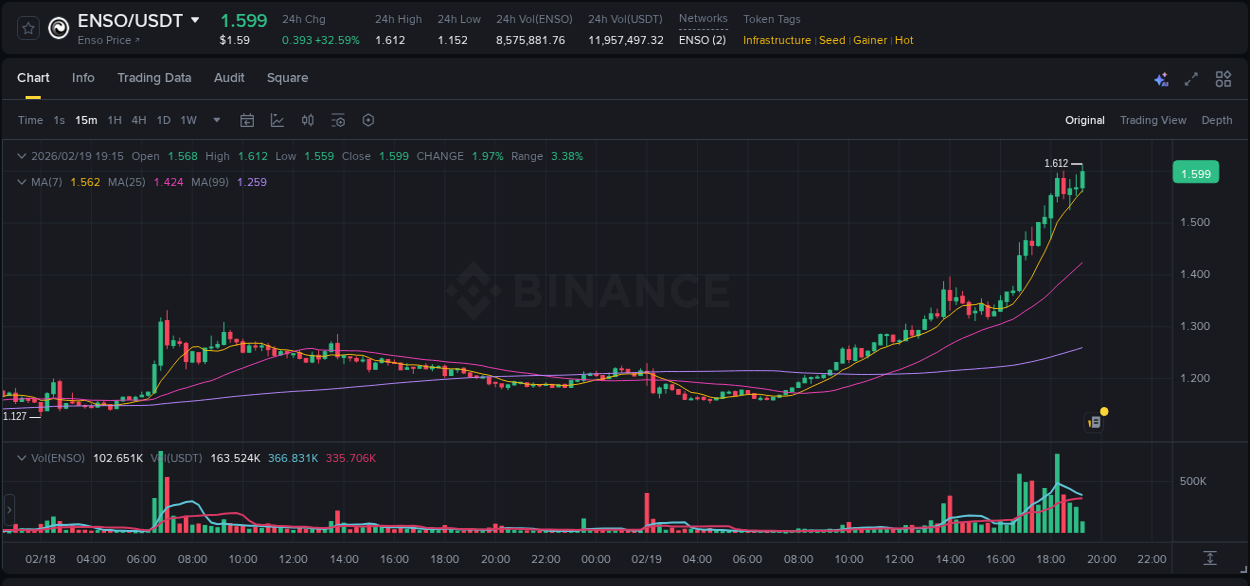Collapse the Vol(ENSO) volume panel
The height and width of the screenshot is (586, 1250).
pos(21,456)
